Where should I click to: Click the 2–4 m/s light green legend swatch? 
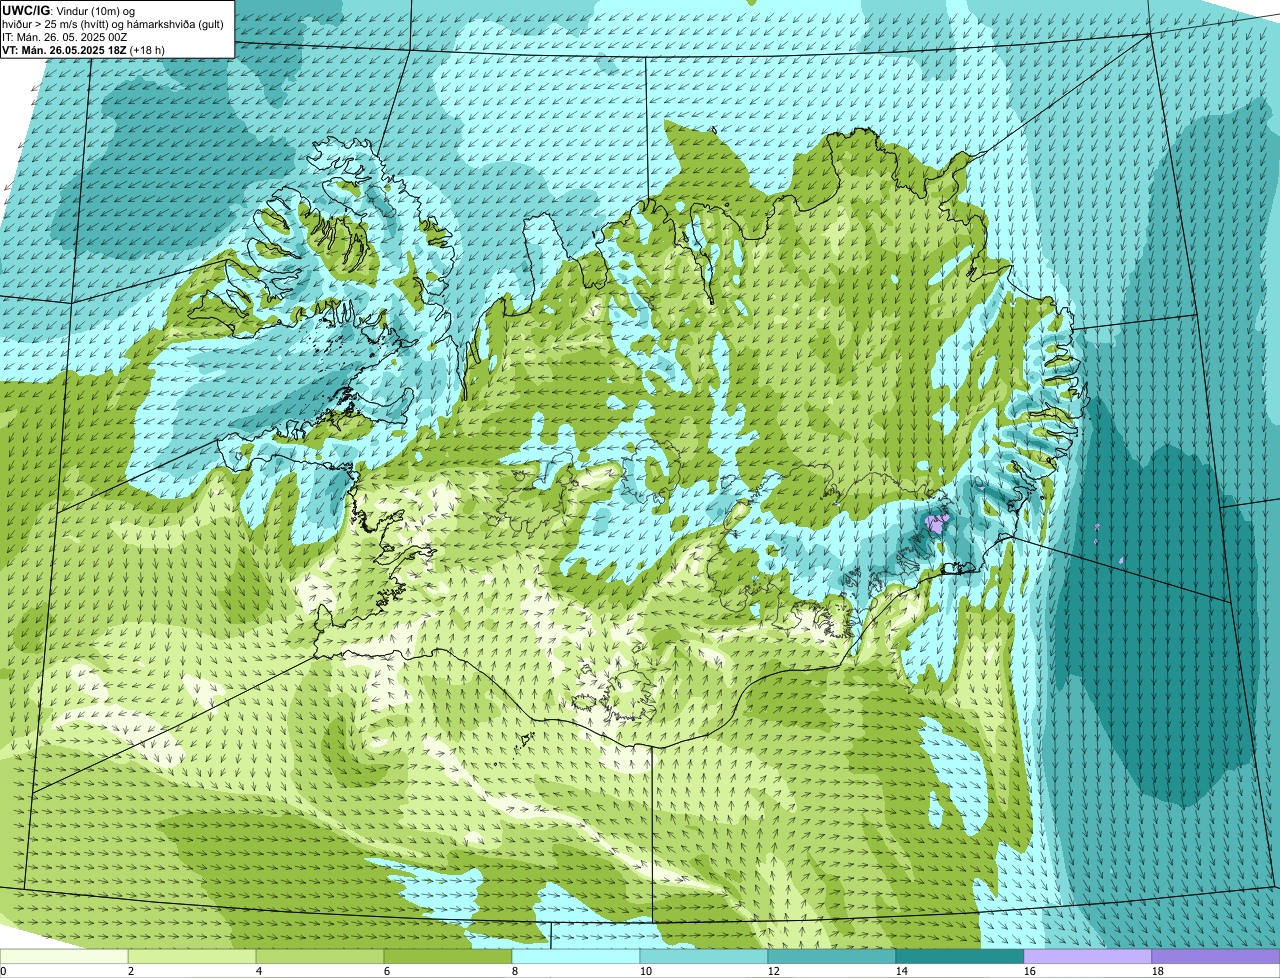(x=192, y=957)
